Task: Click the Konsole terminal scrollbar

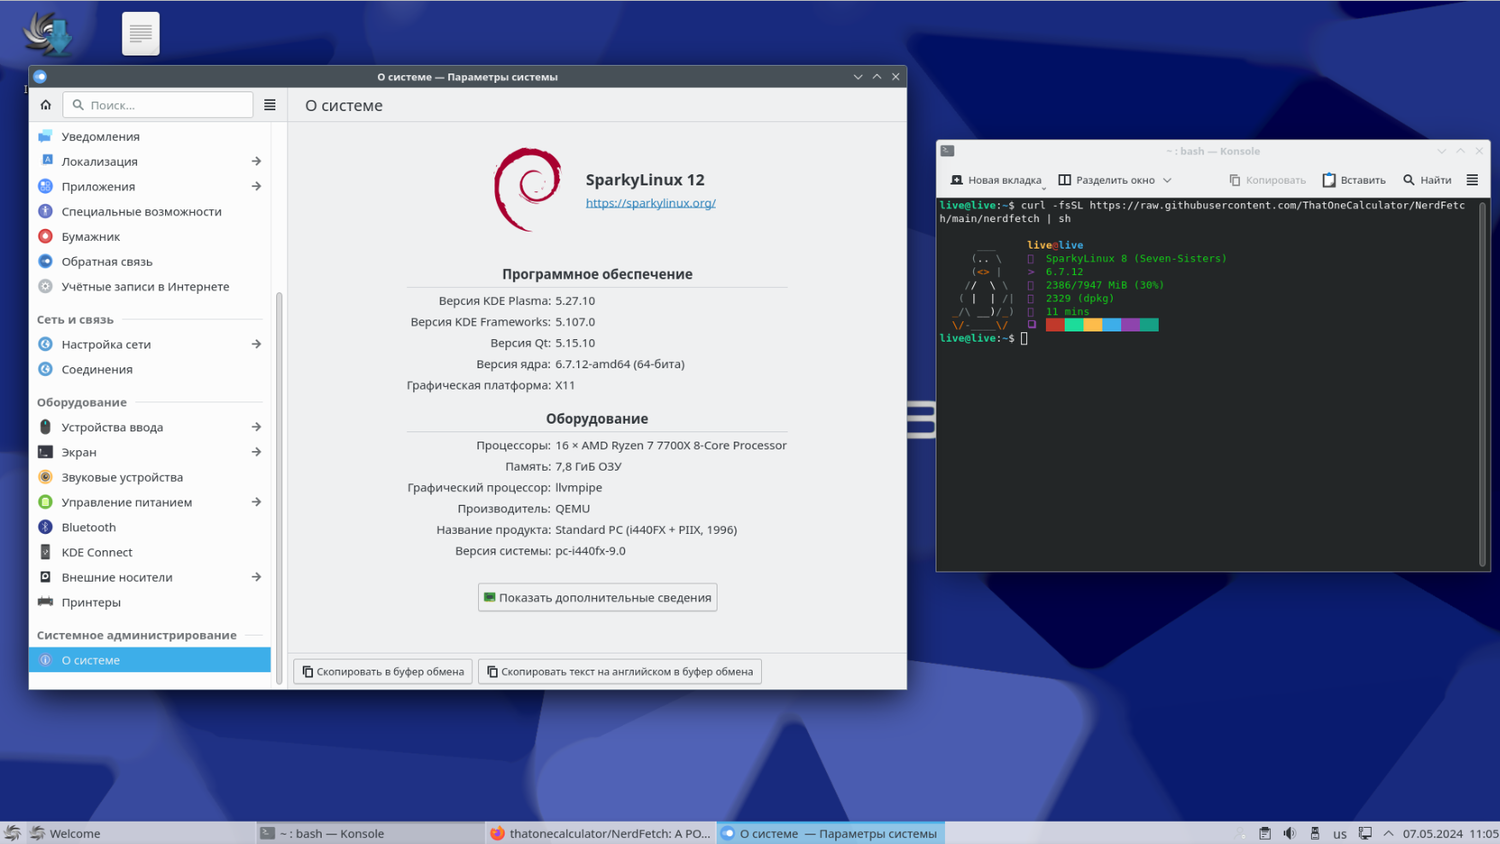Action: click(x=1482, y=385)
